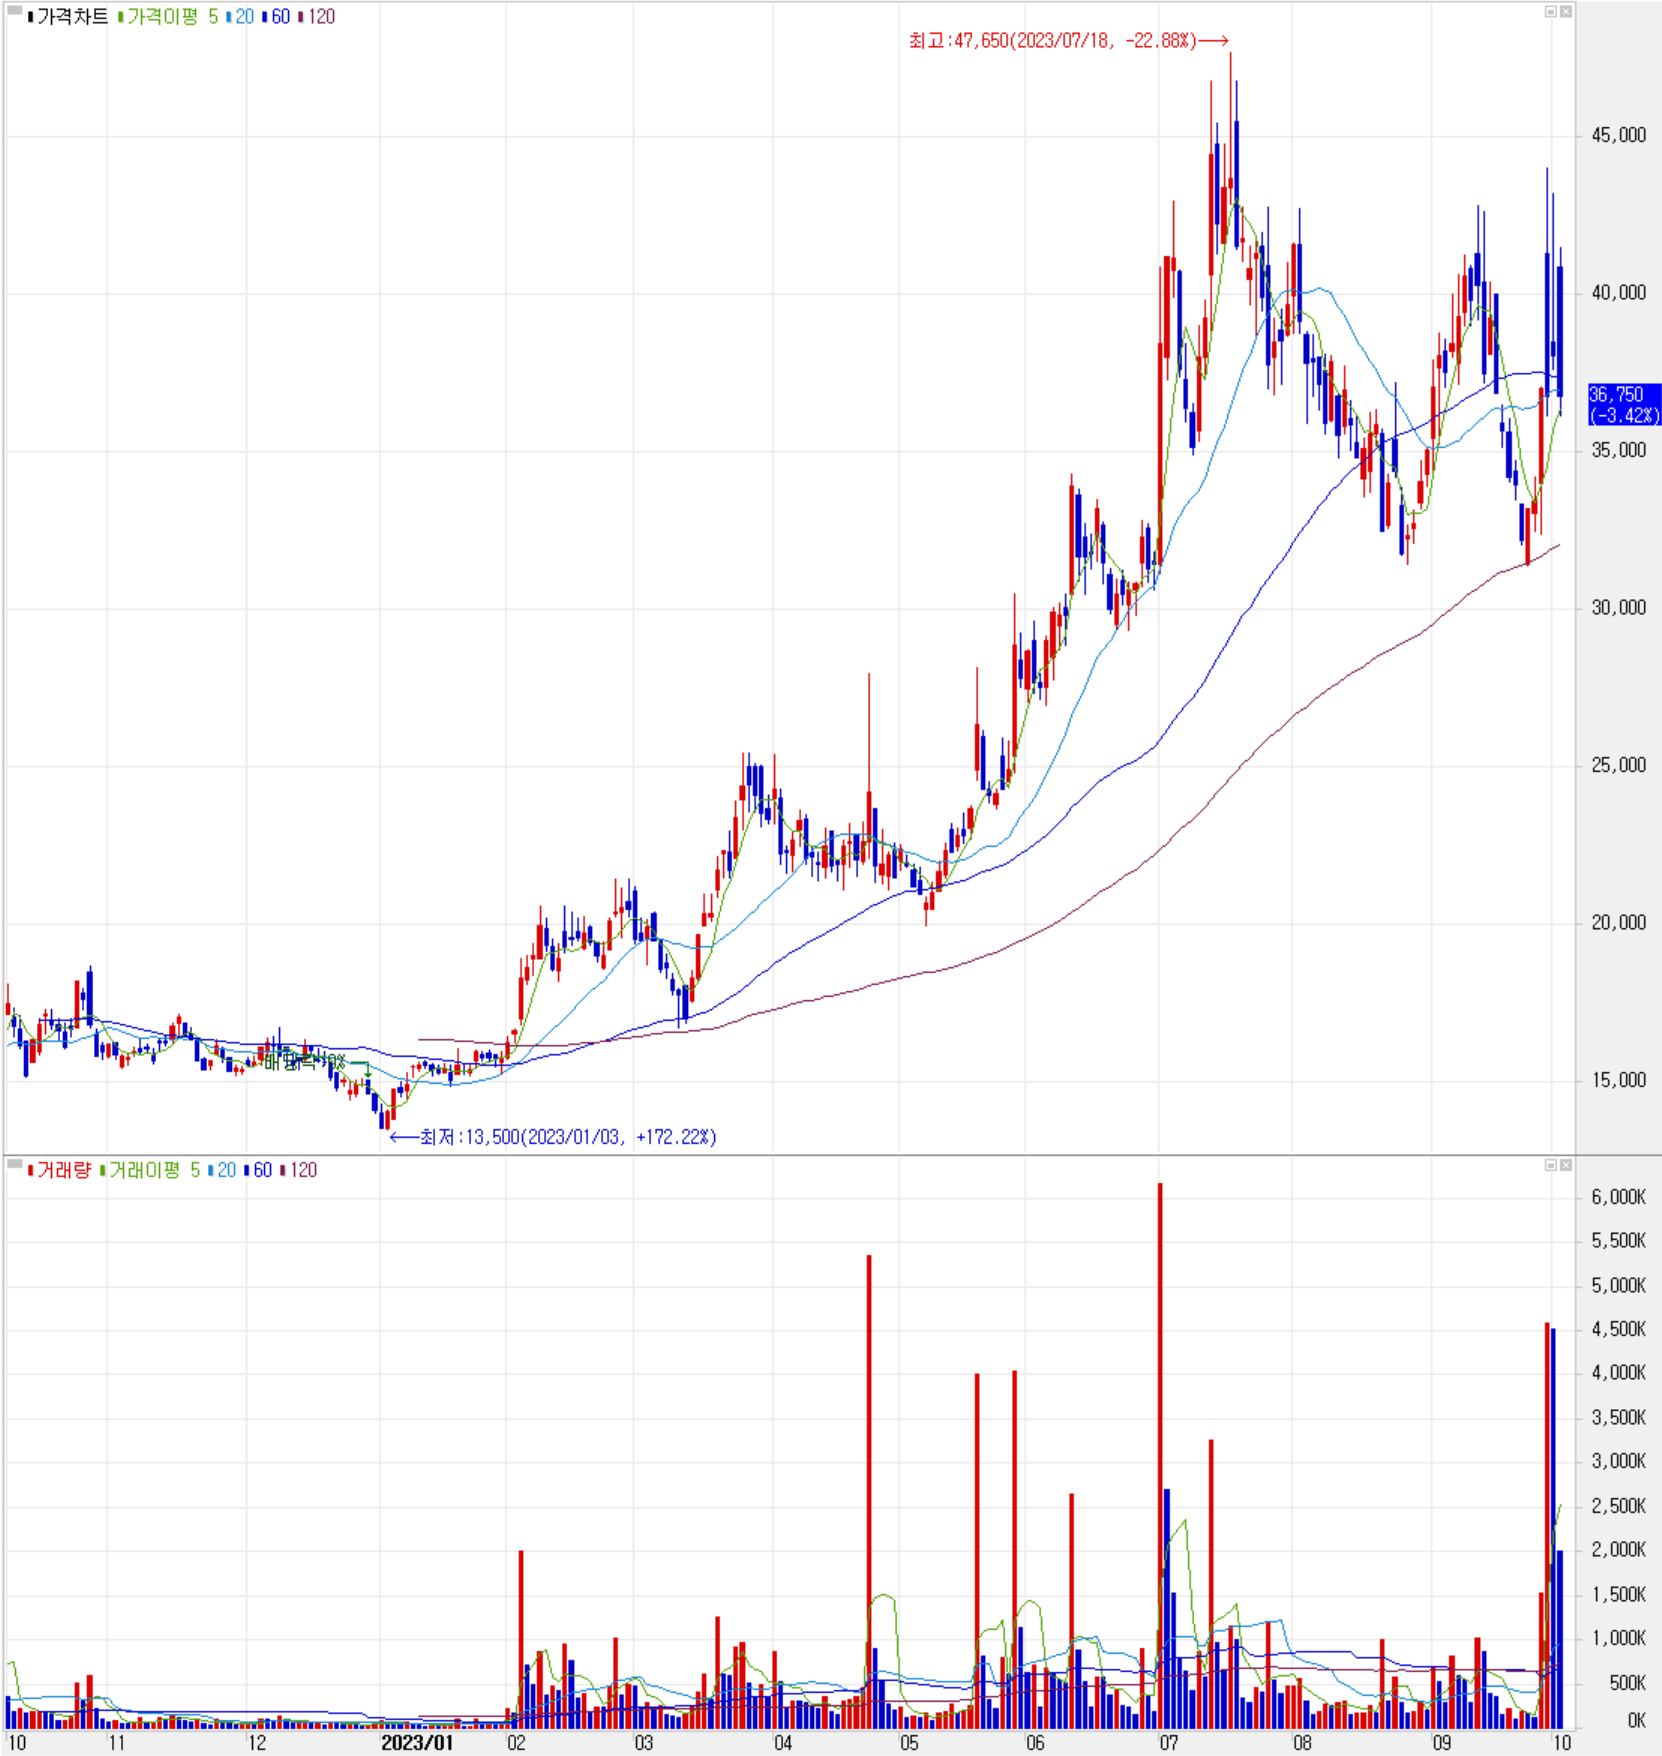
Task: Select the 가격차트 legend label
Action: [x=72, y=17]
